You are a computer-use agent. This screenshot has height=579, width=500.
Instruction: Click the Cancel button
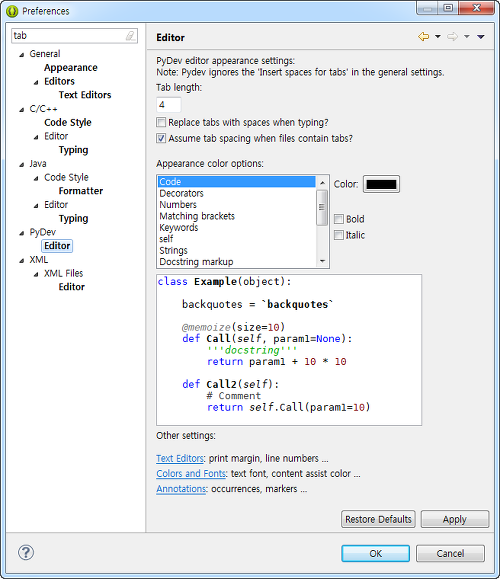[450, 554]
